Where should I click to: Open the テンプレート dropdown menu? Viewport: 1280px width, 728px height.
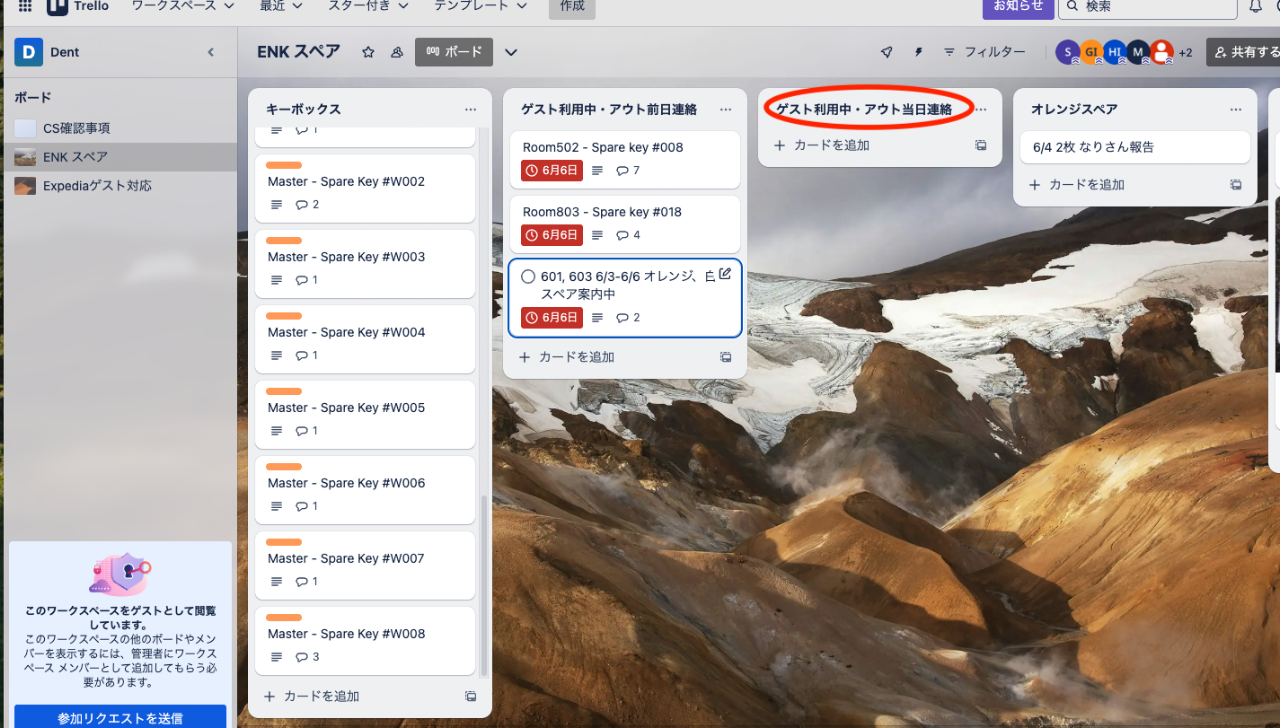[x=479, y=6]
